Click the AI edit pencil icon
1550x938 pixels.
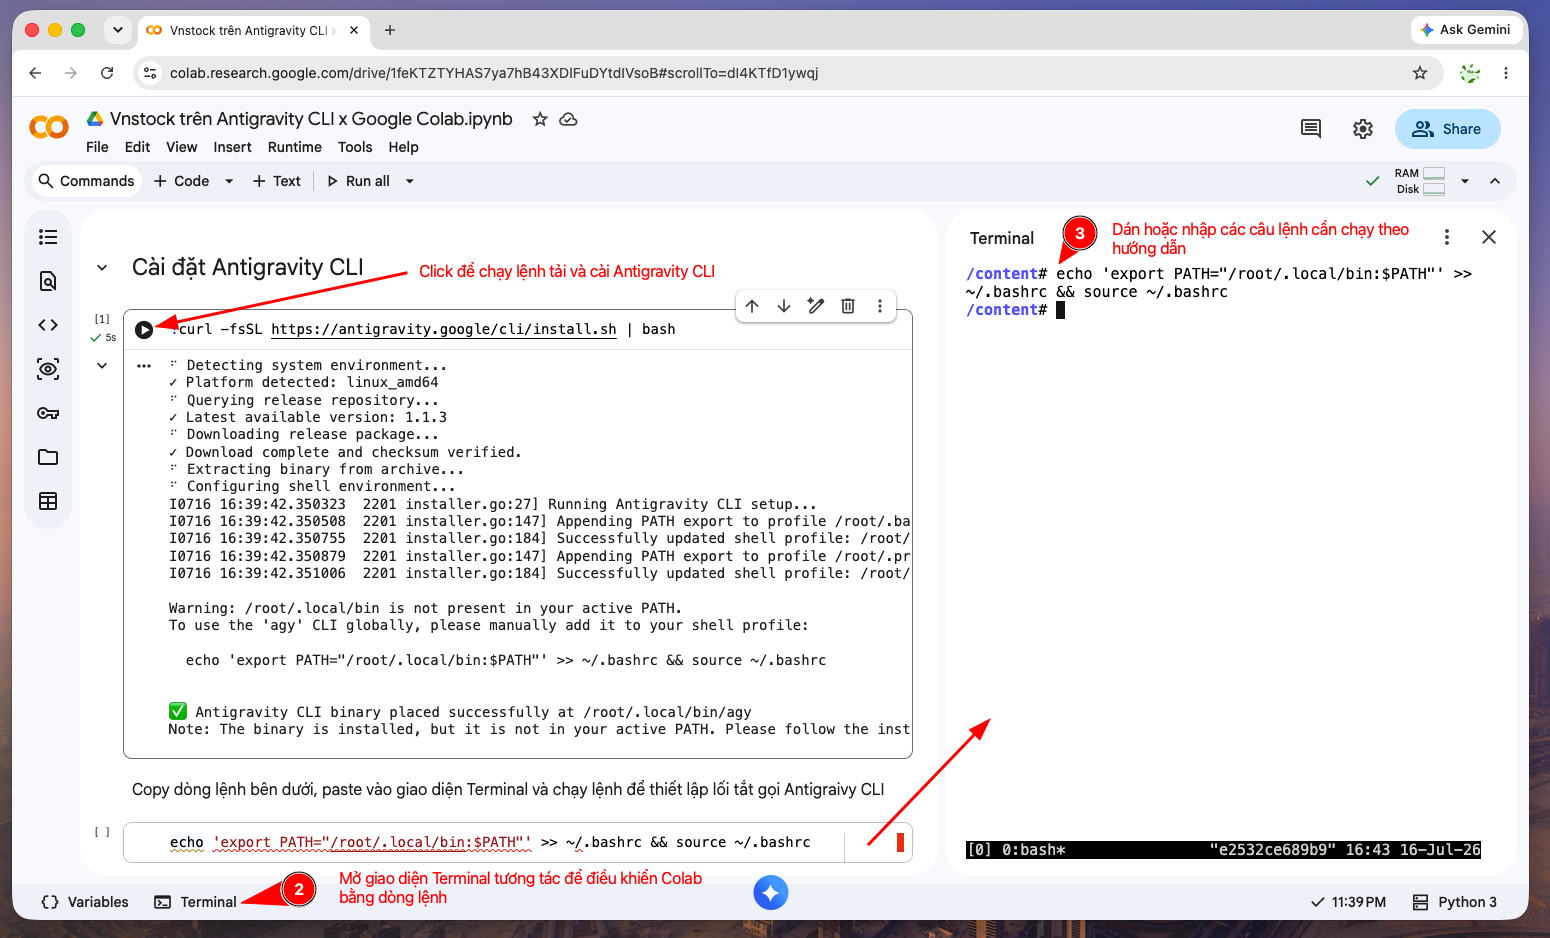coord(816,306)
